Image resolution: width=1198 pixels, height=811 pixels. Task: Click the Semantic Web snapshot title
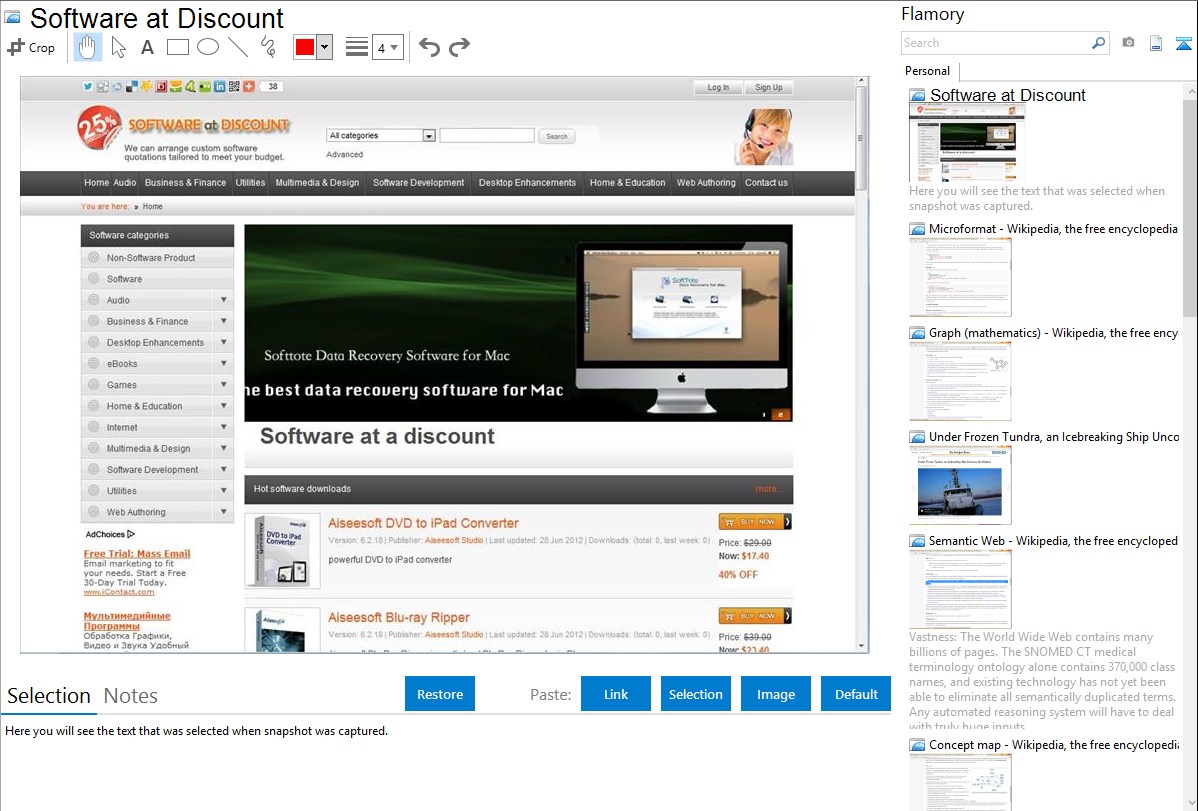pyautogui.click(x=1053, y=541)
